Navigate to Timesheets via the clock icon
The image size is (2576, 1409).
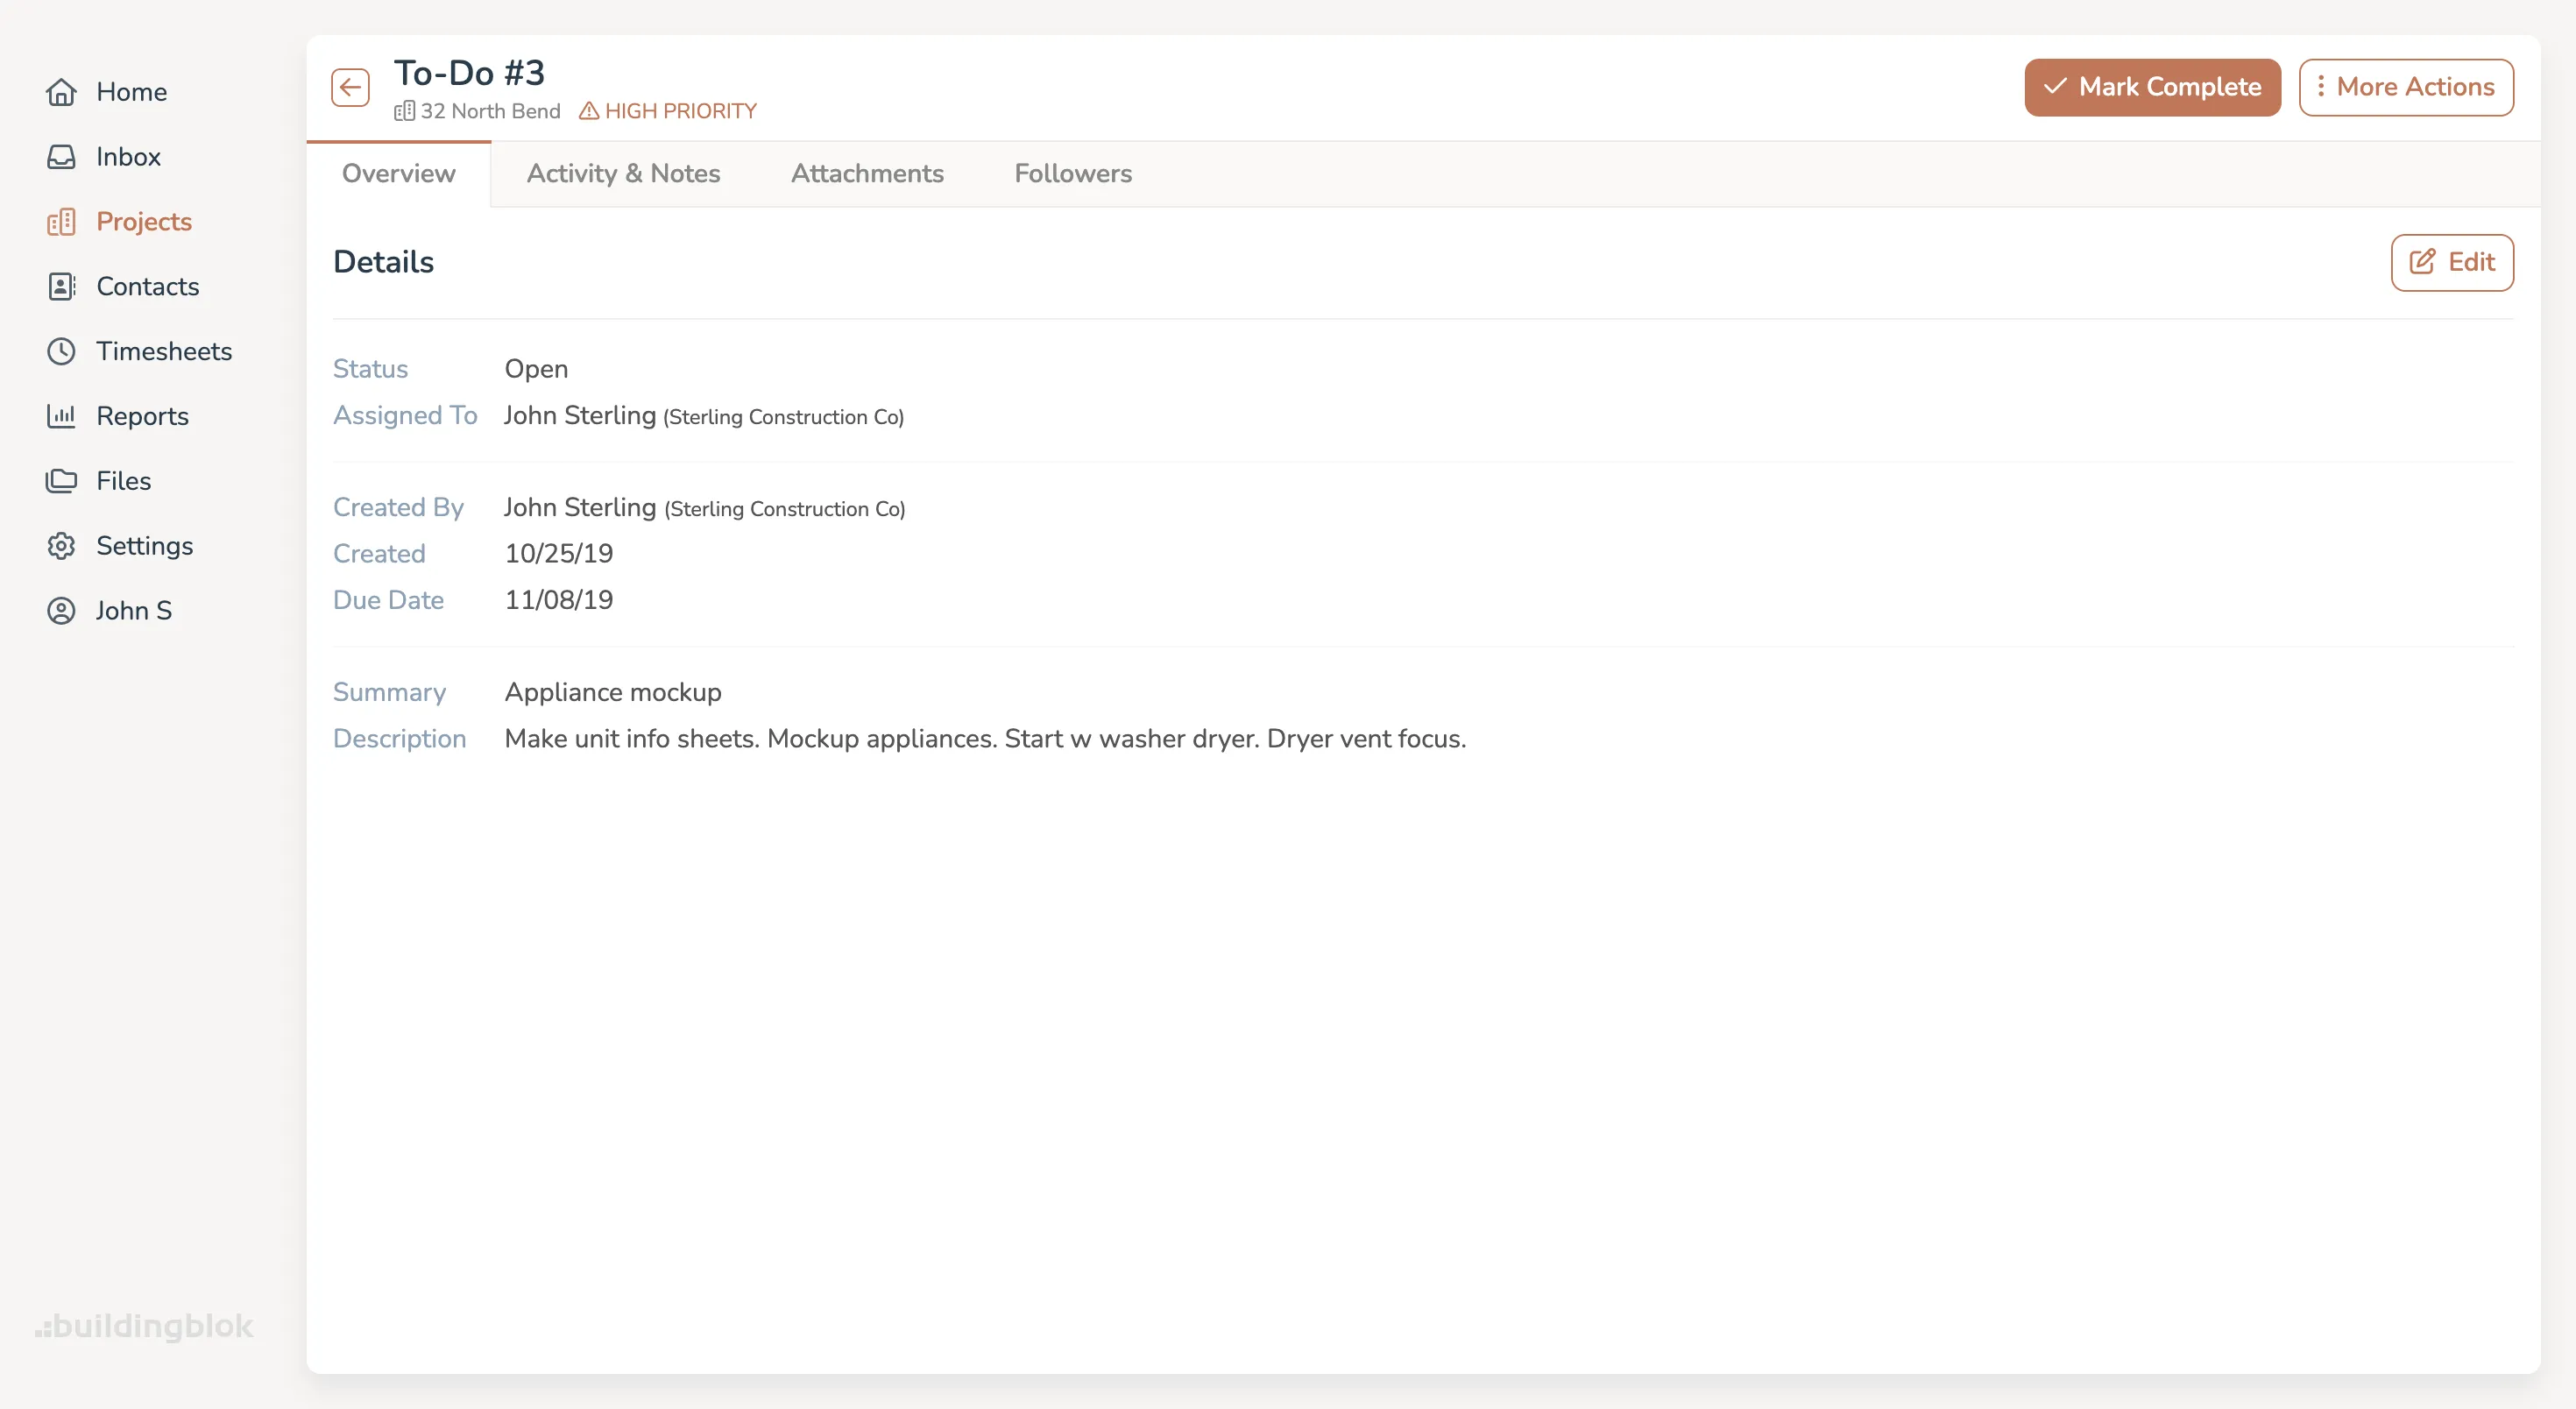pyautogui.click(x=62, y=351)
